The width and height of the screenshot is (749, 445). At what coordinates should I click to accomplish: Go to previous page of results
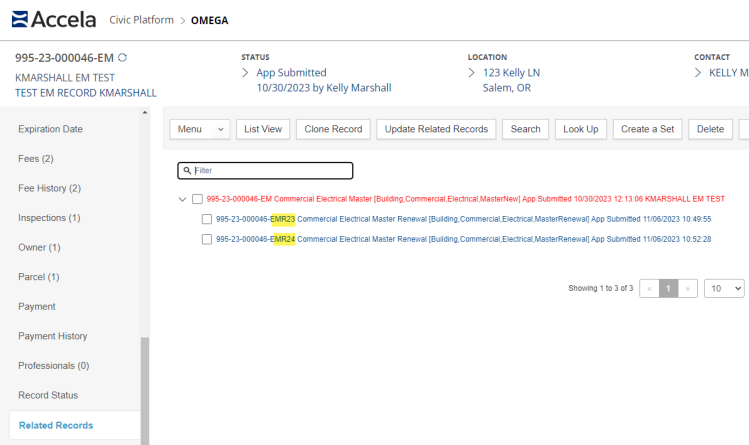coord(649,288)
